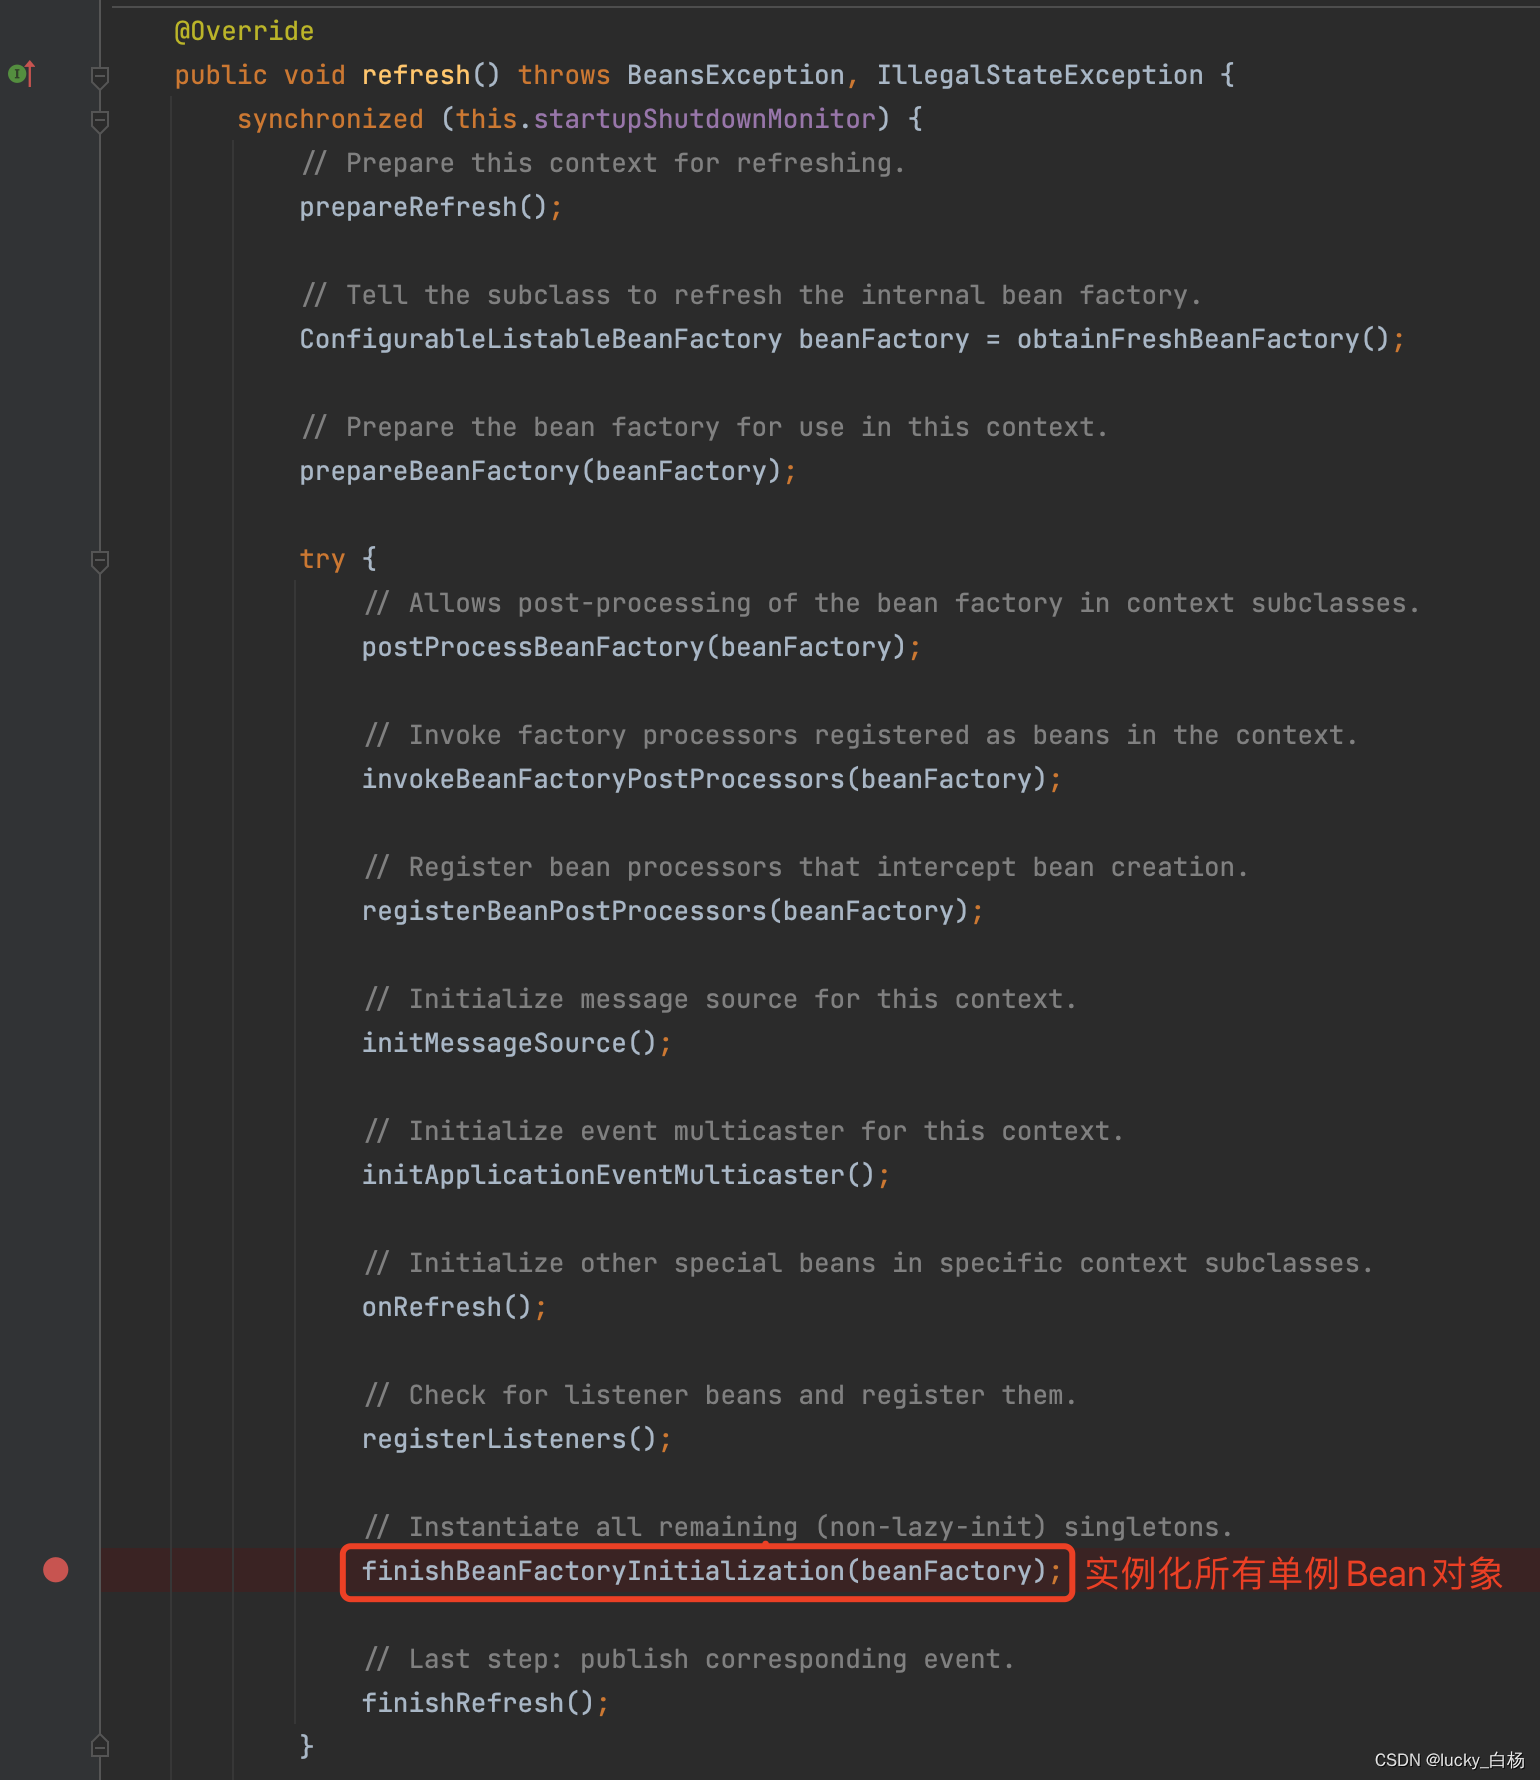Click comment 'Instantiate all remaining (non-lazy-init) singletons'
Image resolution: width=1540 pixels, height=1780 pixels.
pyautogui.click(x=798, y=1527)
